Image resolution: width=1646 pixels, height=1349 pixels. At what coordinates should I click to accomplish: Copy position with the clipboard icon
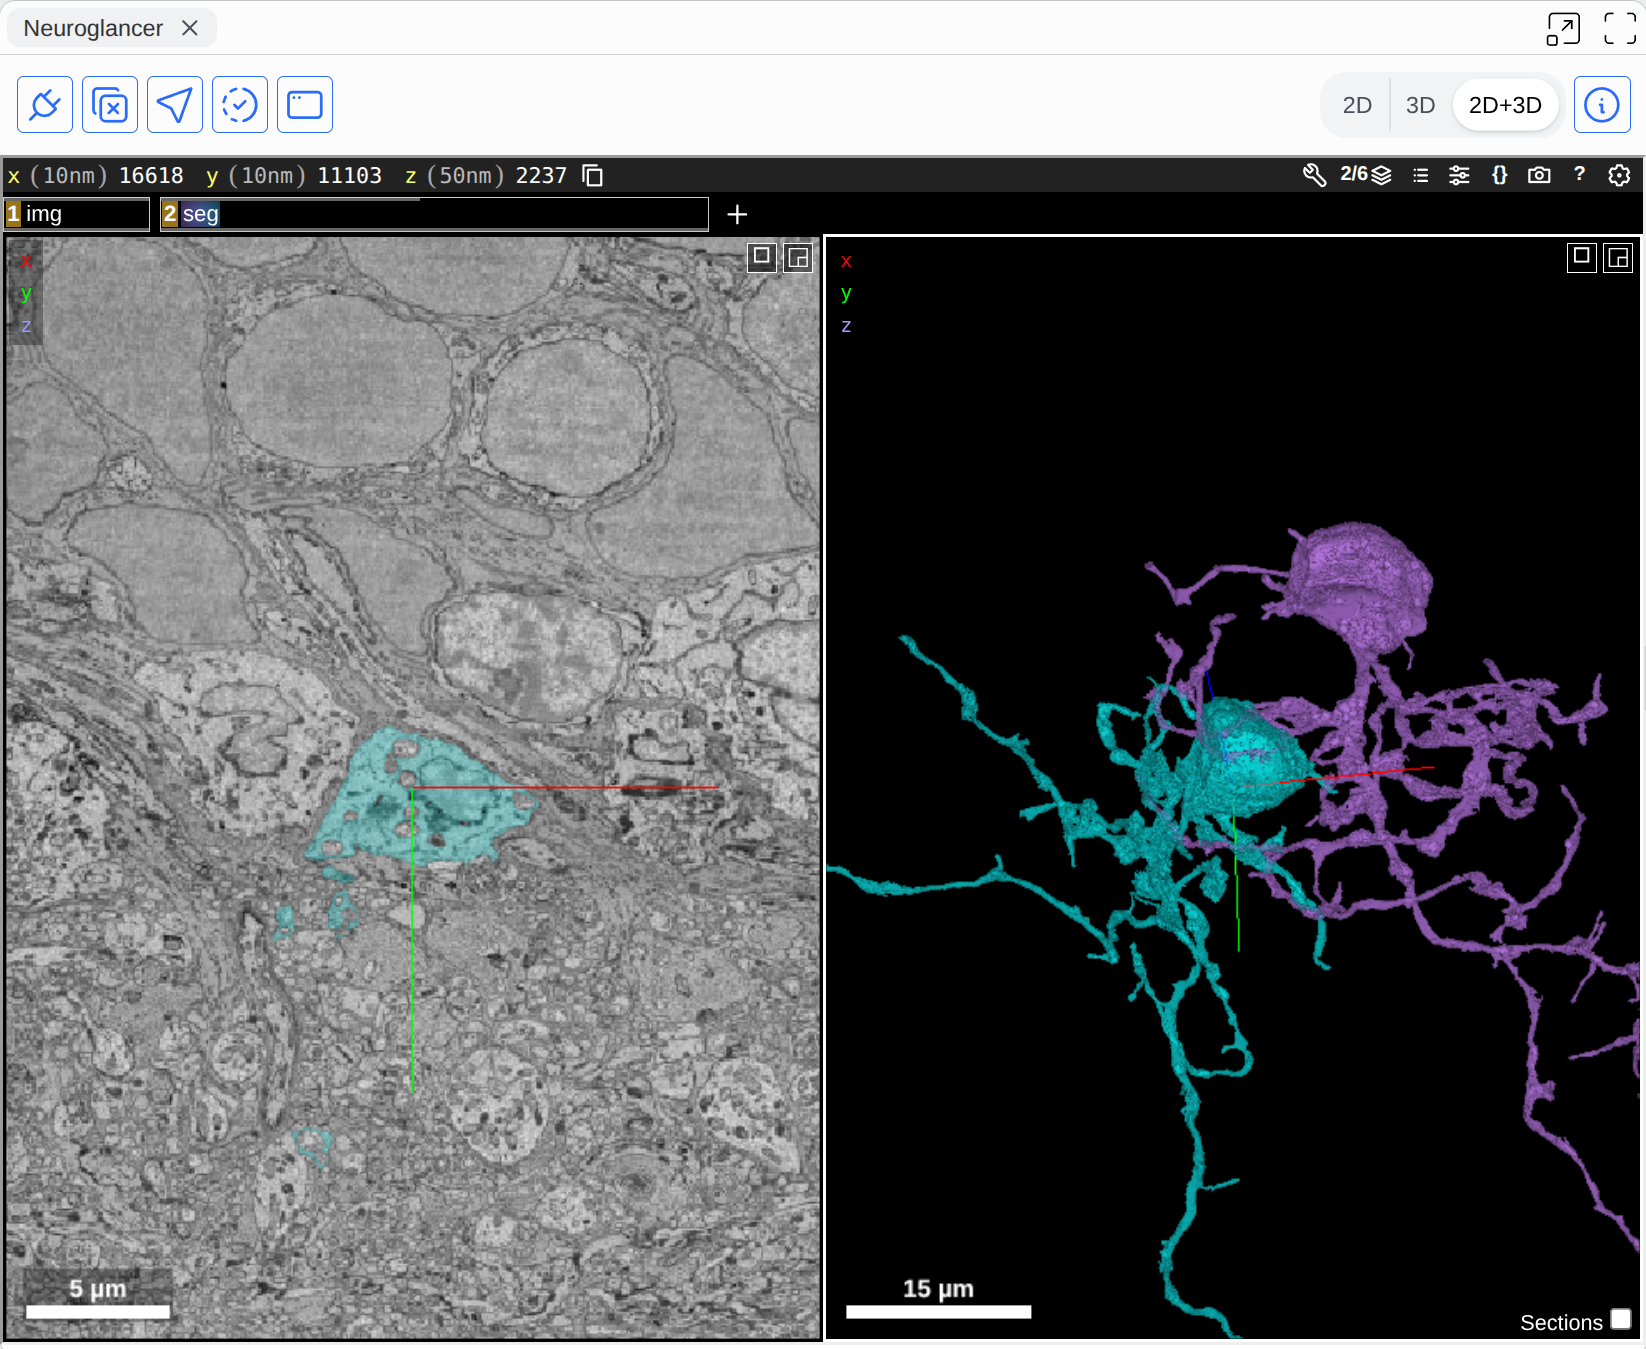(593, 176)
